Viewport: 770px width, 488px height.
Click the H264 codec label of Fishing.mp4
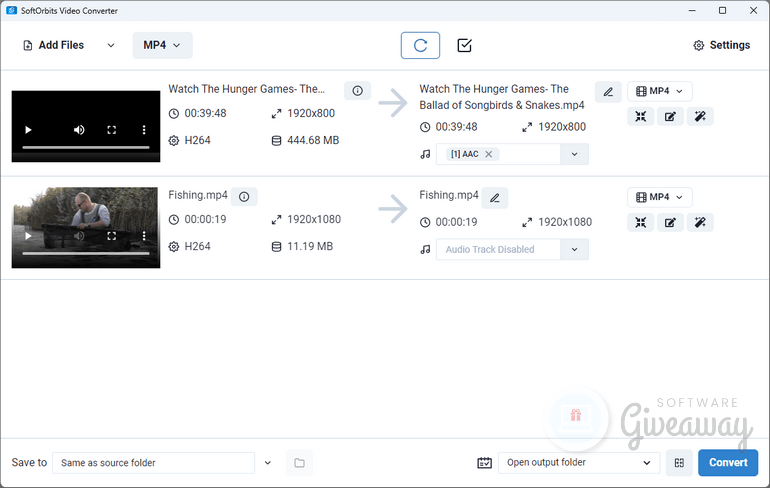(197, 246)
